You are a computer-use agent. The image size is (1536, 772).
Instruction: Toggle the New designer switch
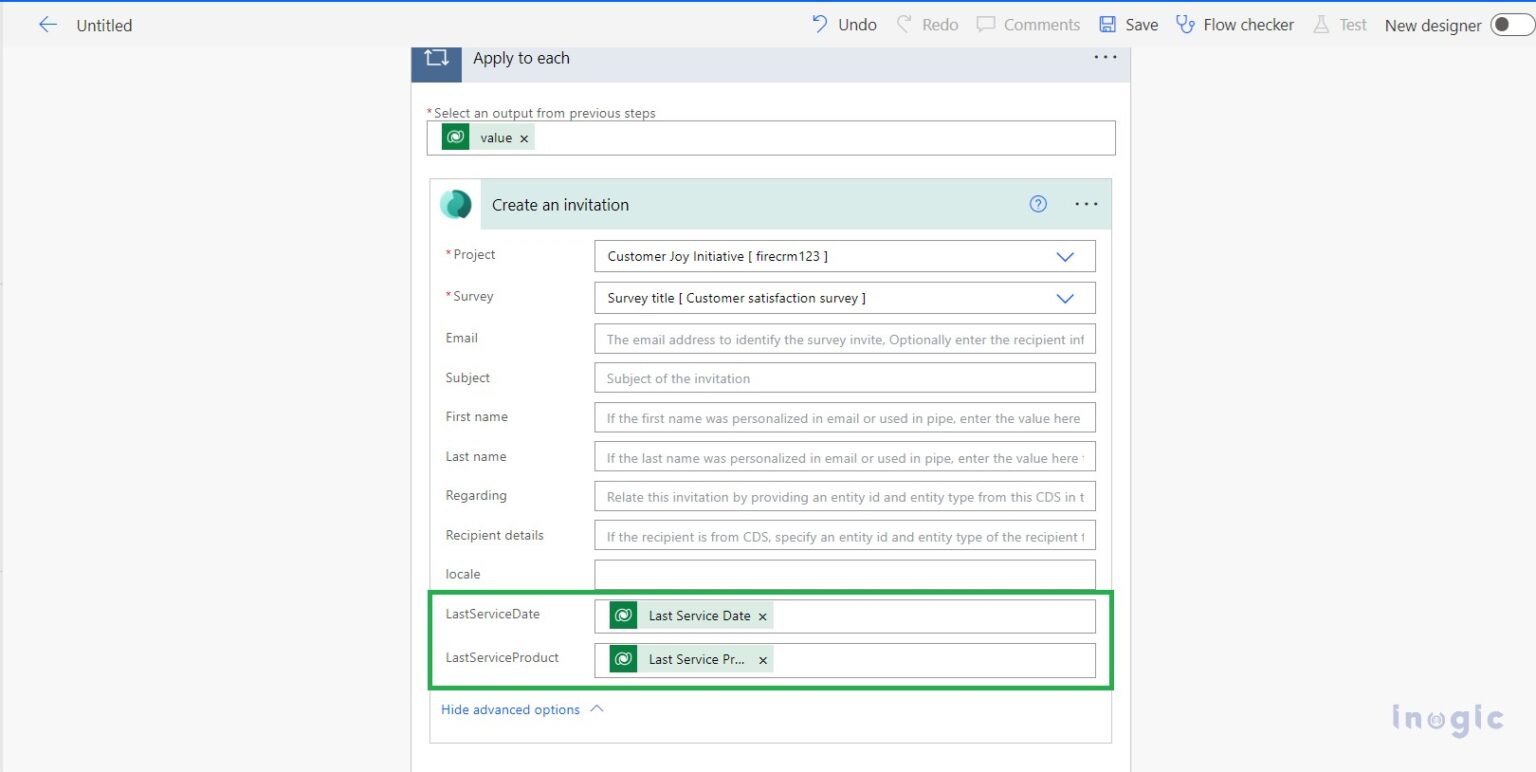tap(1511, 25)
